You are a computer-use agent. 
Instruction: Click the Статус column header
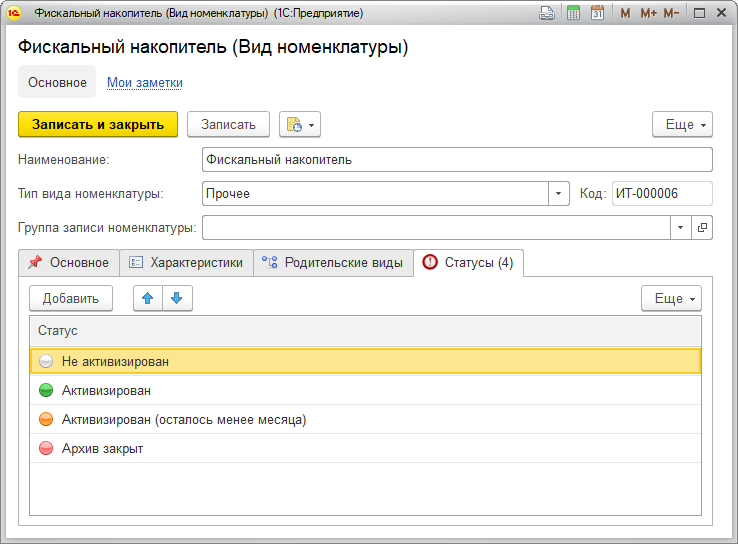(x=365, y=331)
